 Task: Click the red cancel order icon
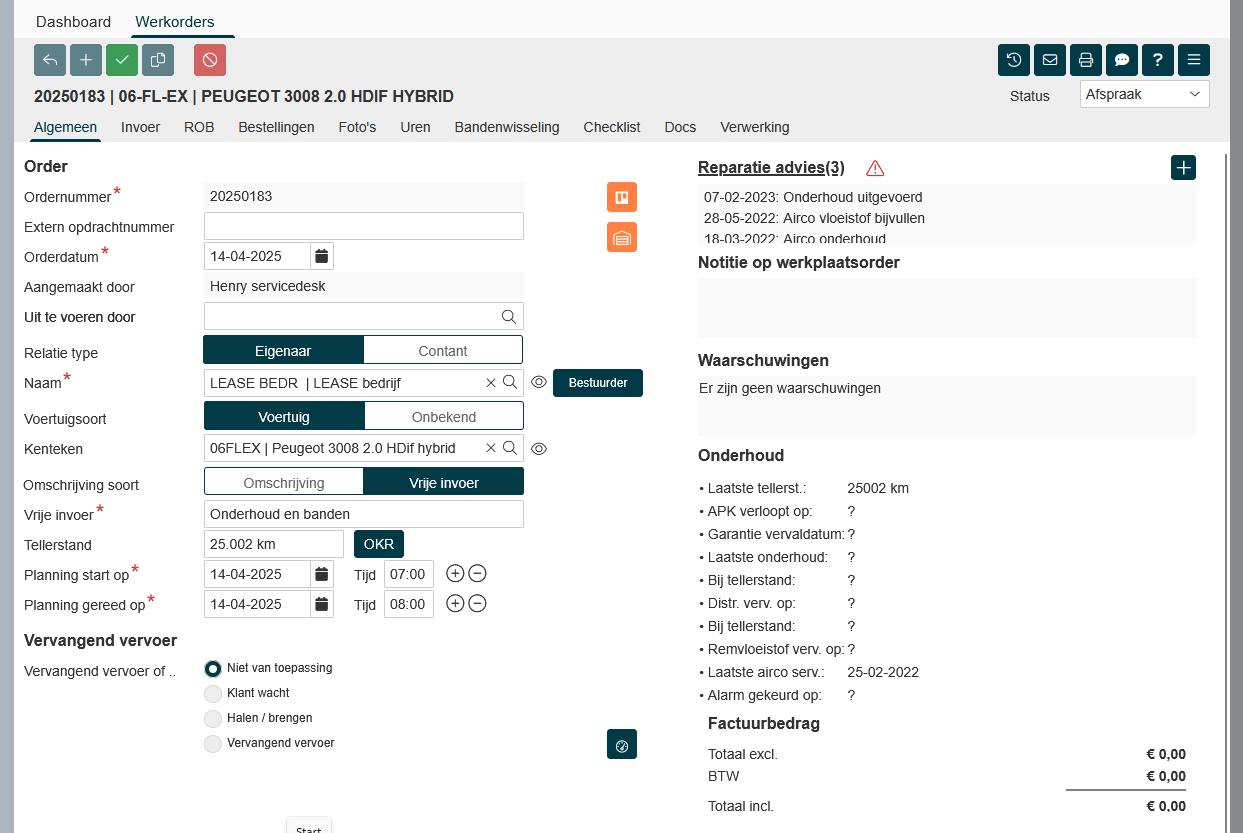210,60
